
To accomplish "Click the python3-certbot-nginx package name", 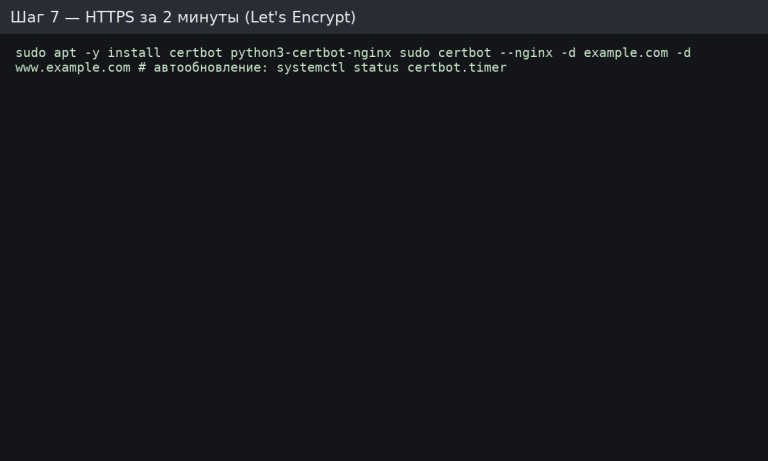I will (x=310, y=52).
